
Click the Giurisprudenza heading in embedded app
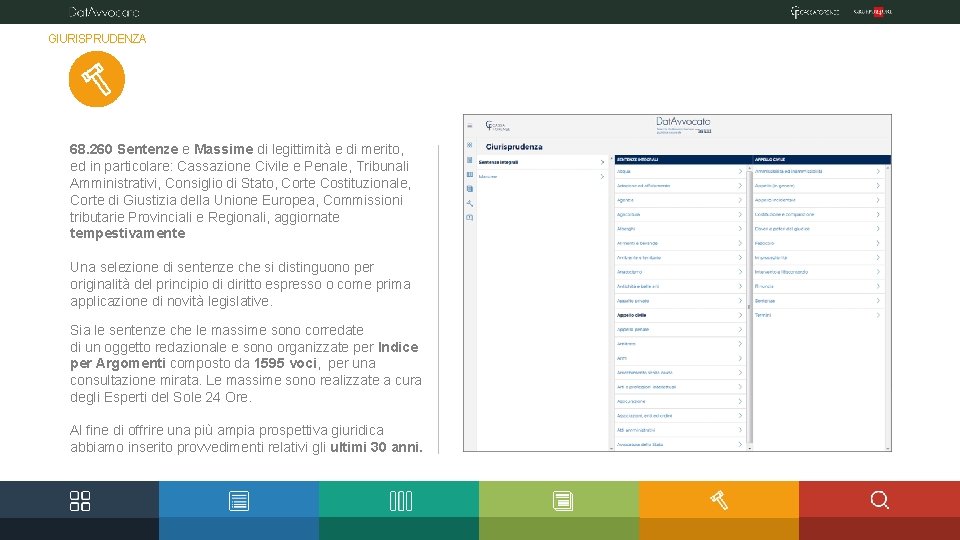[514, 147]
